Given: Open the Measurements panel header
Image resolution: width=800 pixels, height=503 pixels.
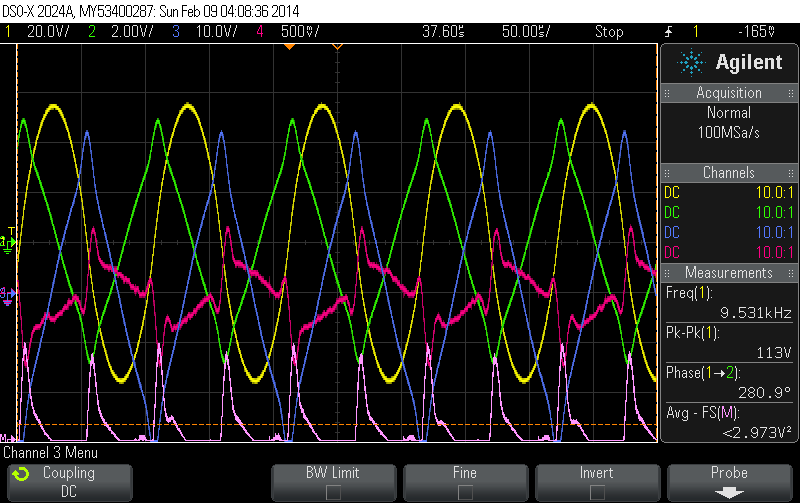Looking at the screenshot, I should (729, 273).
